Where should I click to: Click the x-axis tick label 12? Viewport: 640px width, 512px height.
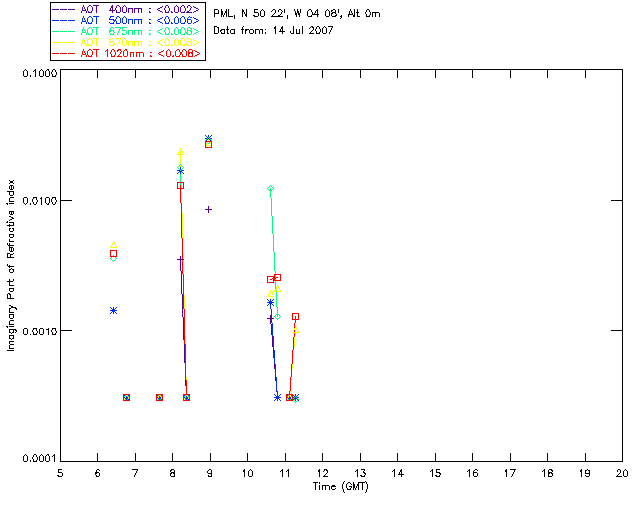click(322, 473)
